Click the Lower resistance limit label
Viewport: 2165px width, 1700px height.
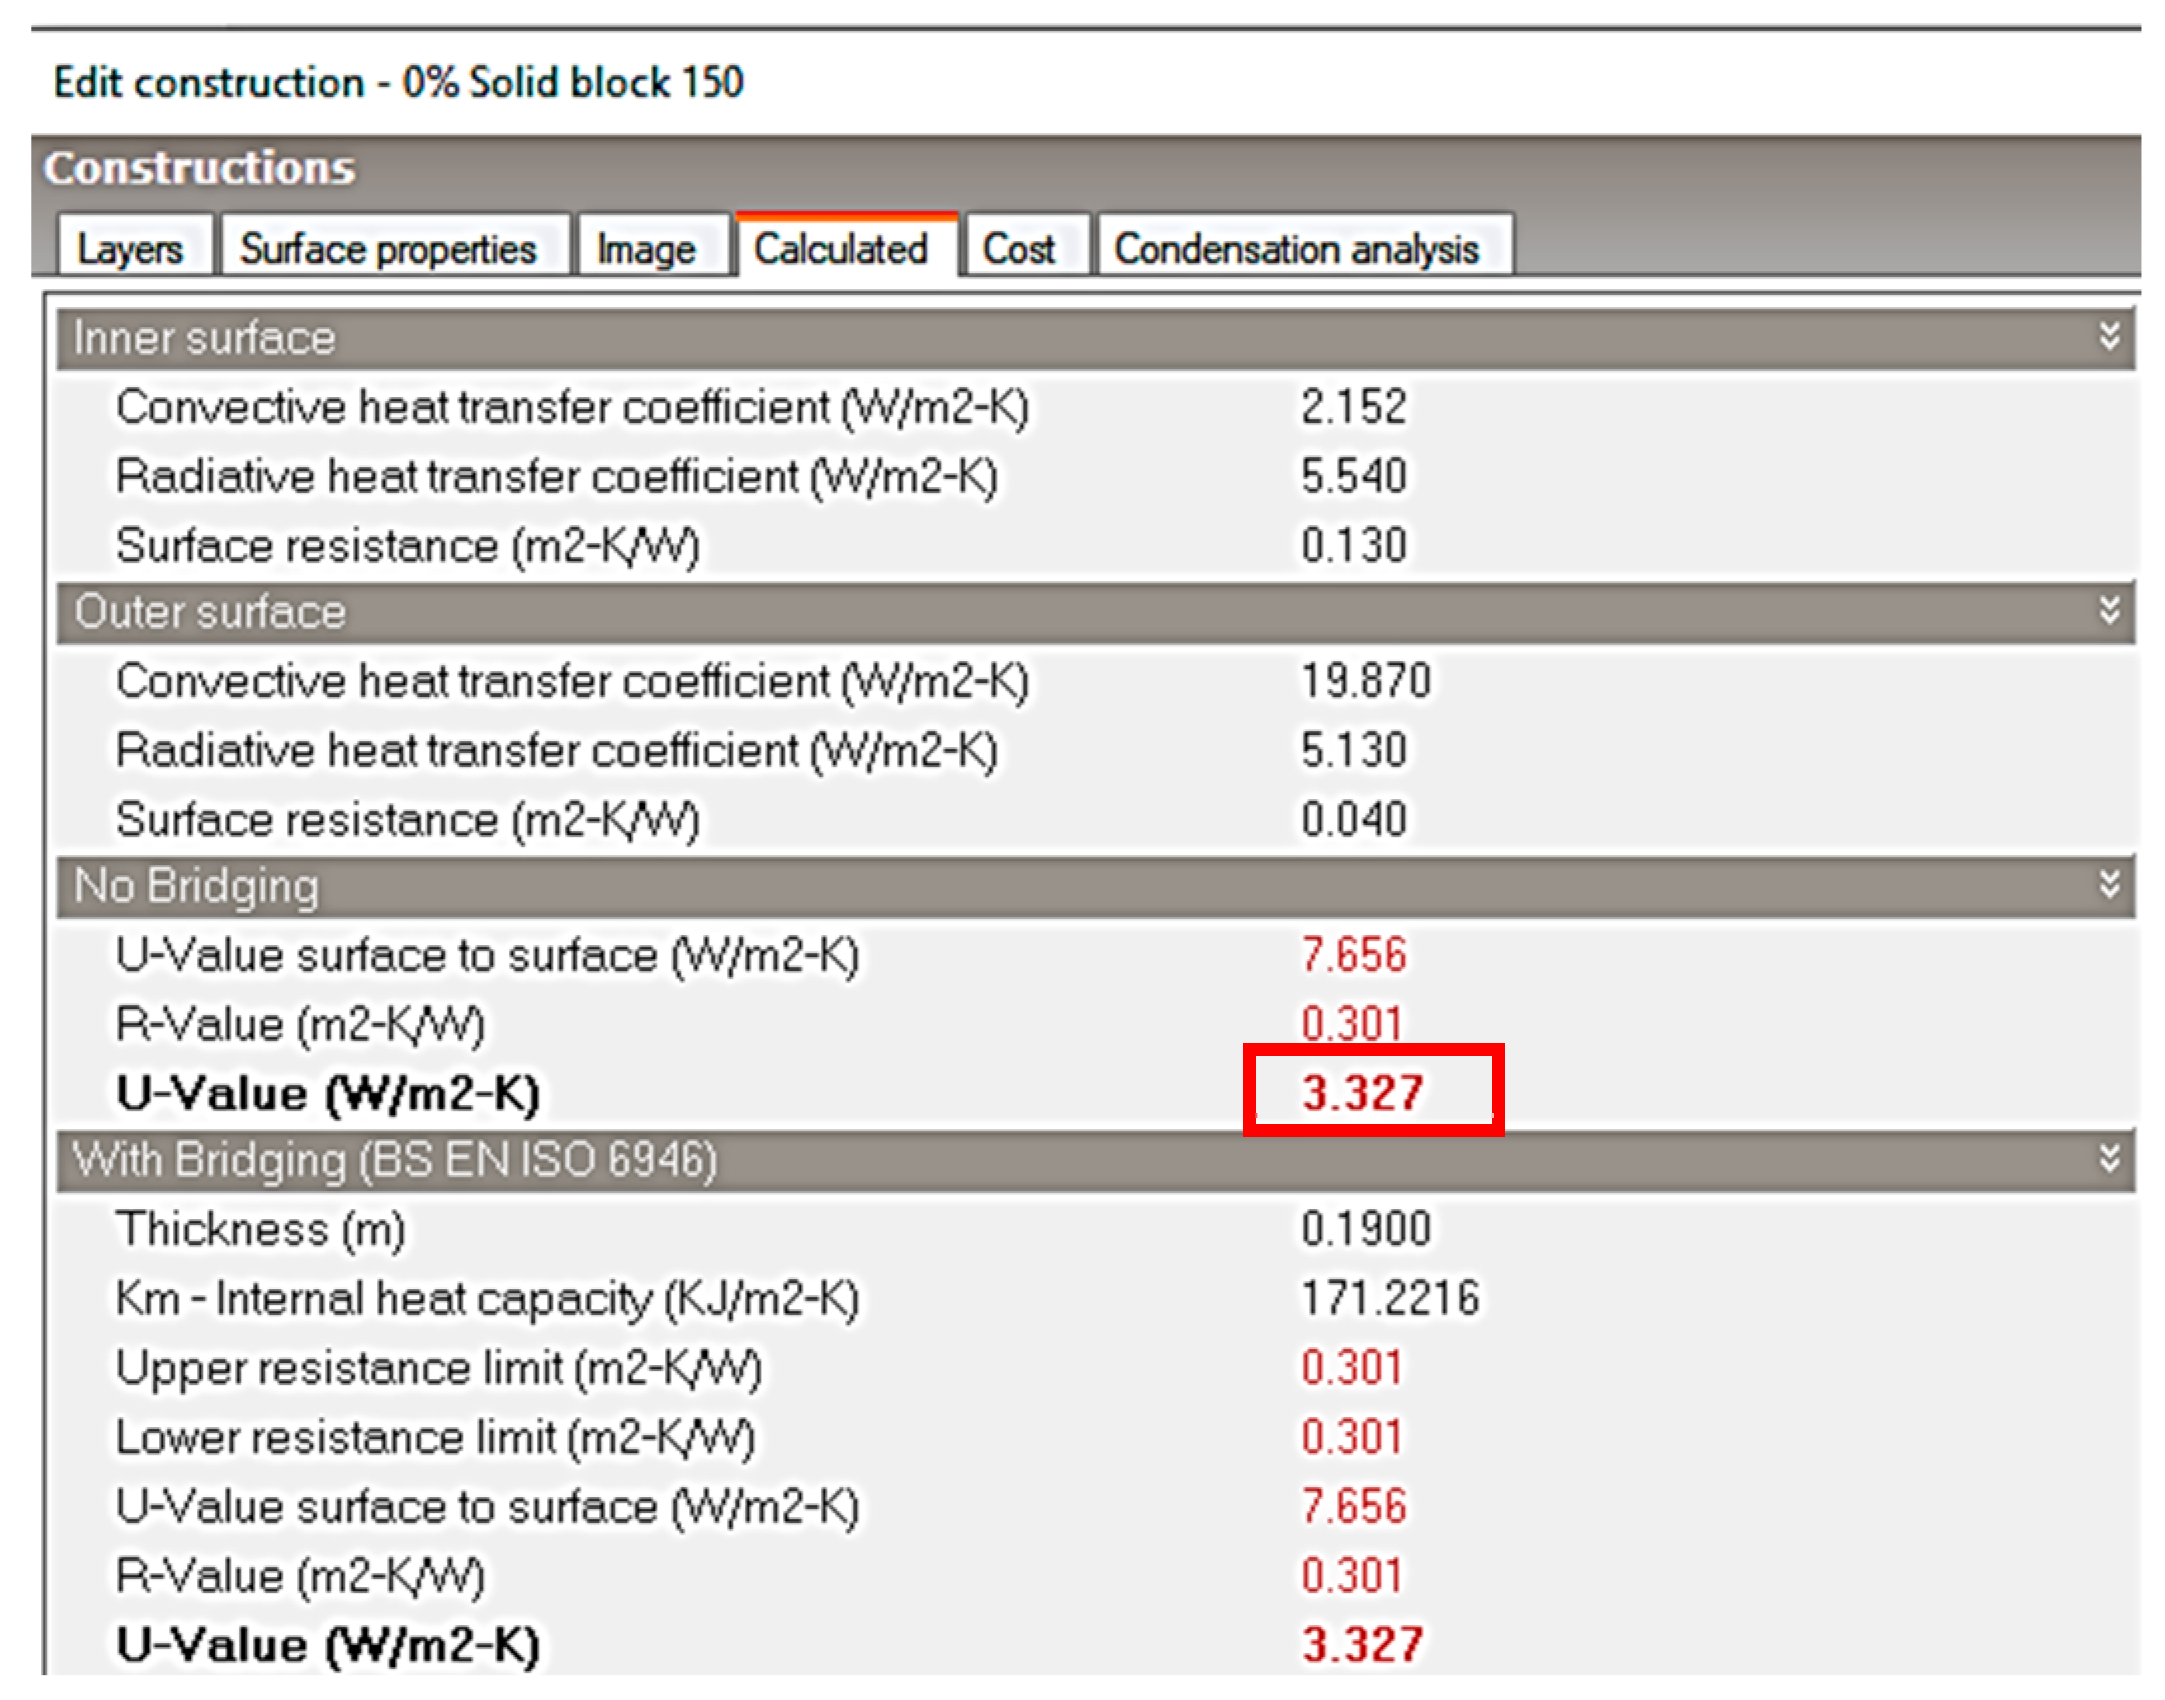(x=435, y=1438)
